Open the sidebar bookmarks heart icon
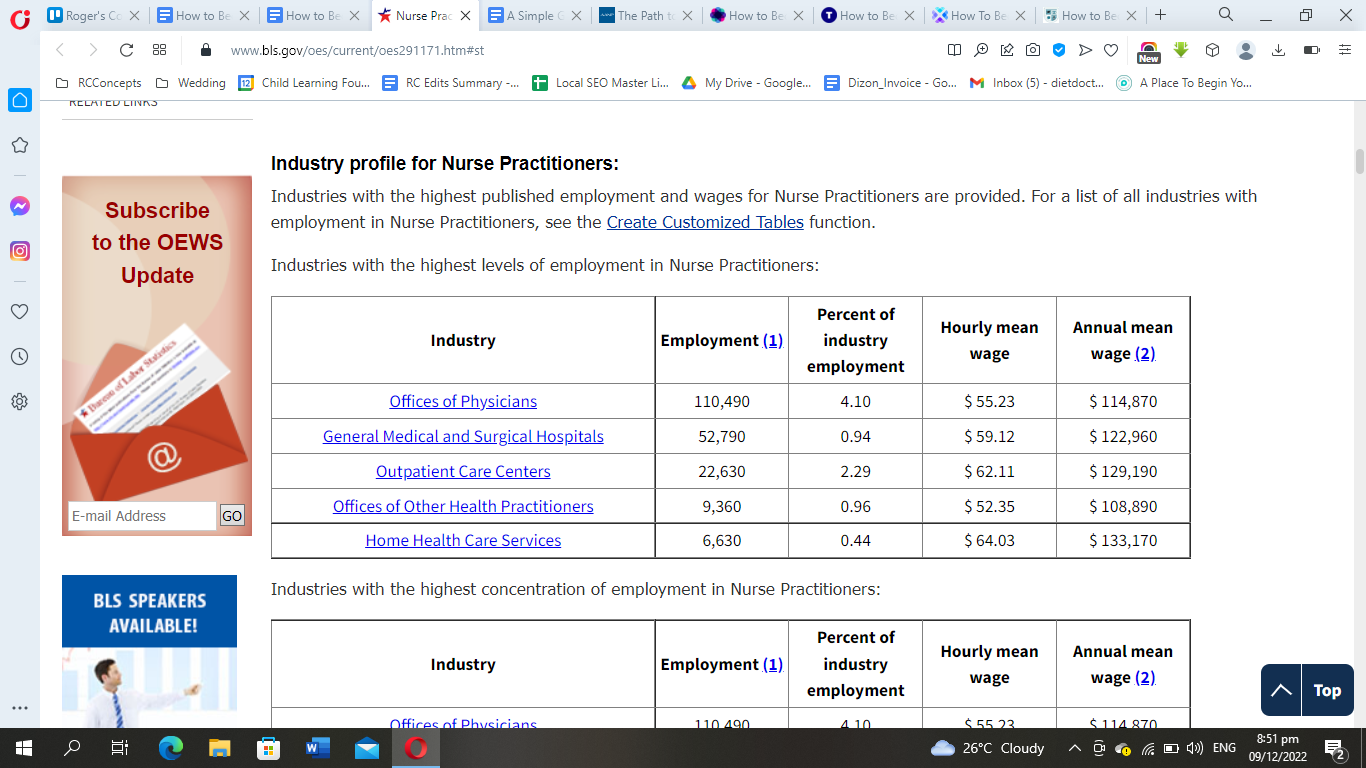The image size is (1366, 768). click(x=19, y=311)
